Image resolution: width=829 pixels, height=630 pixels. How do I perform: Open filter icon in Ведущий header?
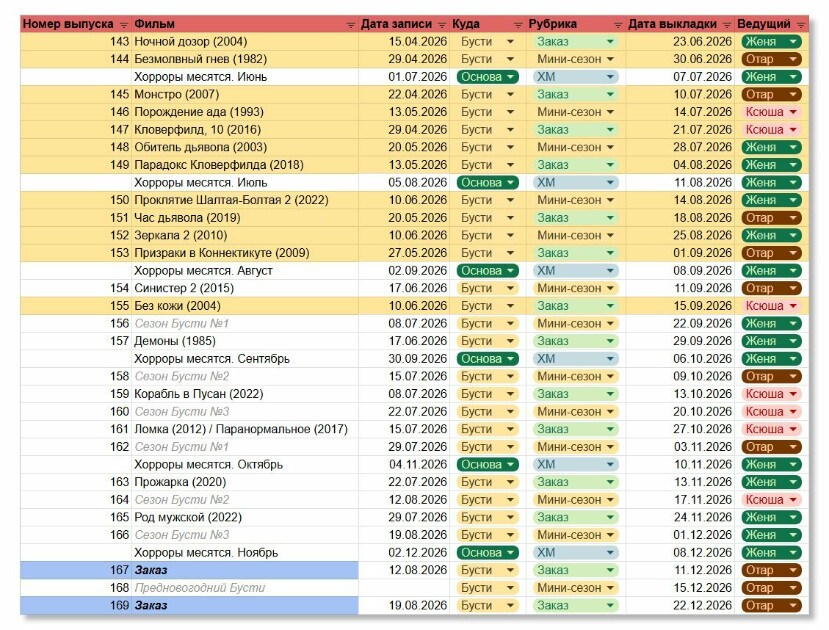[x=800, y=25]
